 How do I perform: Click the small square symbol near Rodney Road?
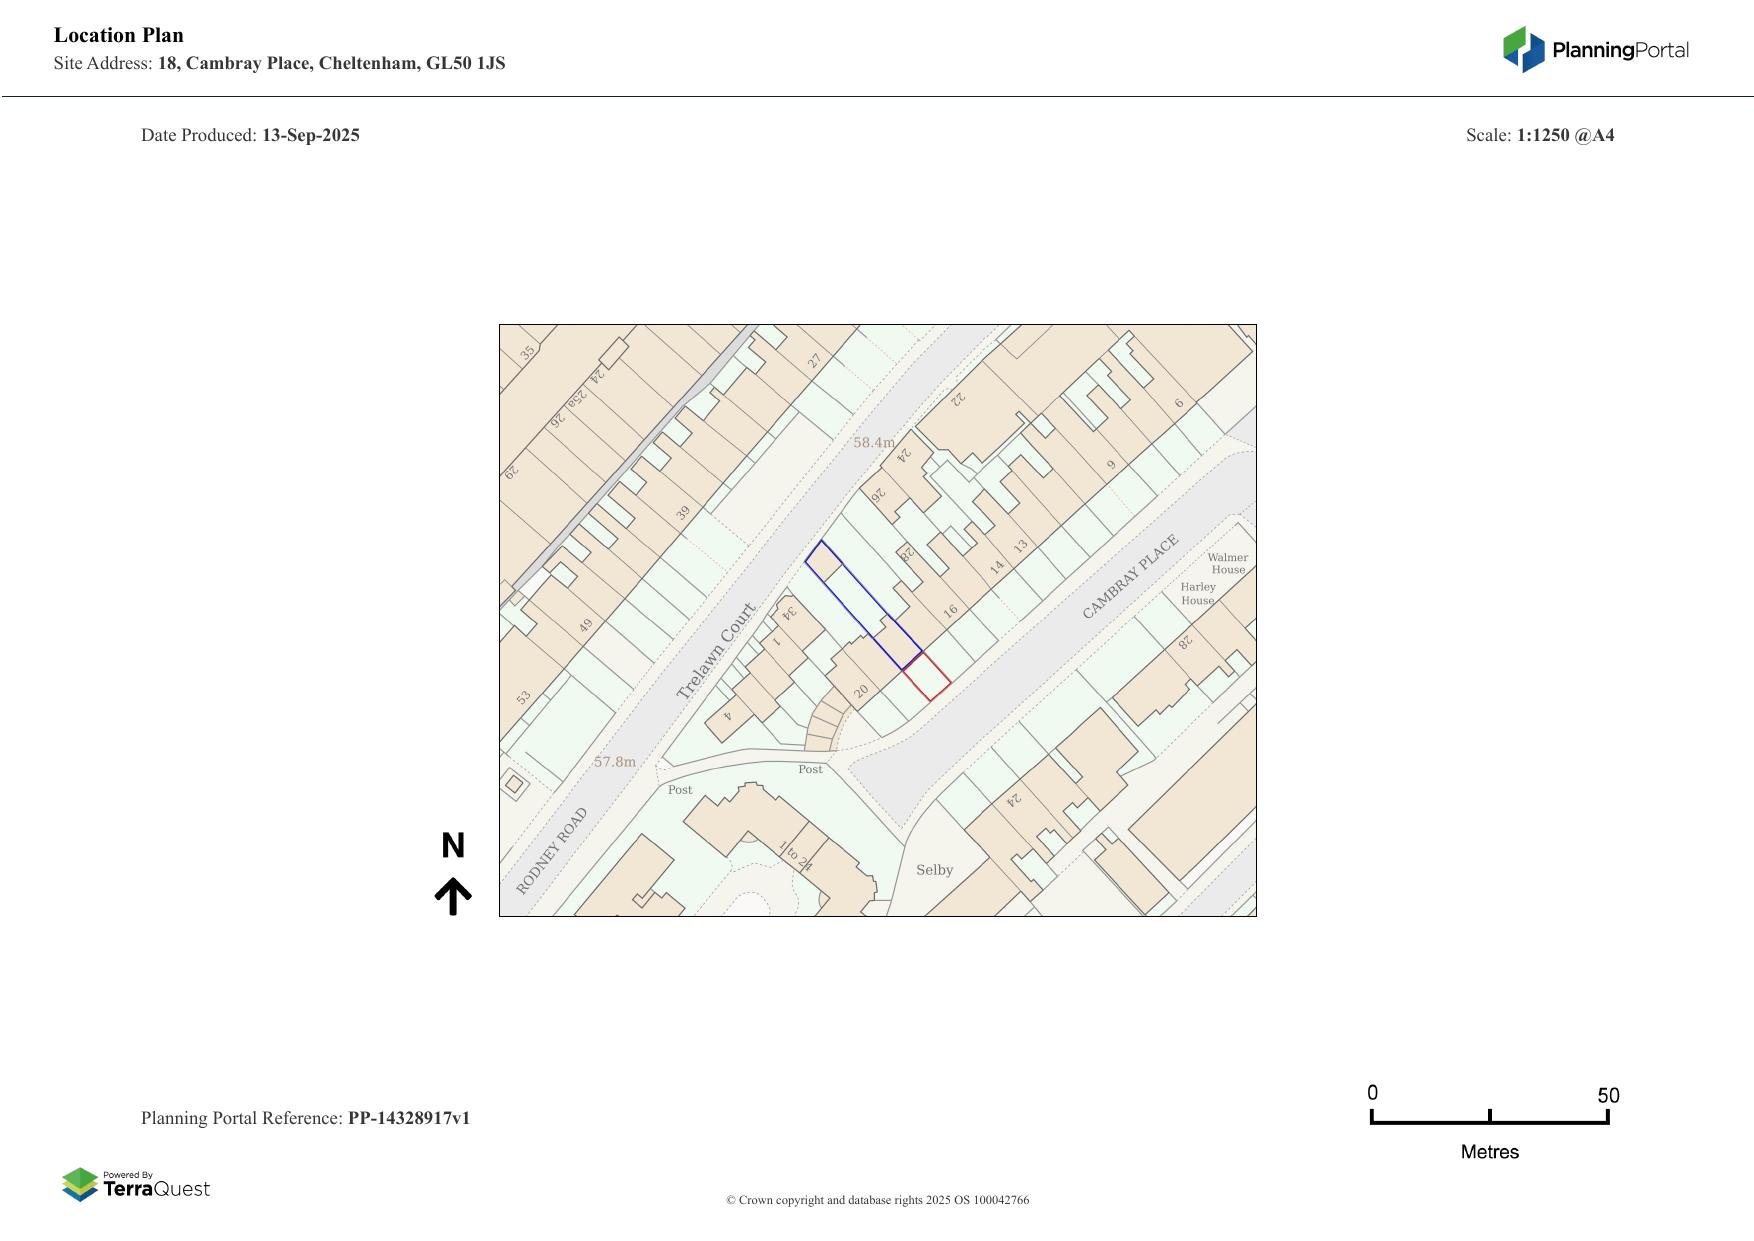click(x=514, y=784)
